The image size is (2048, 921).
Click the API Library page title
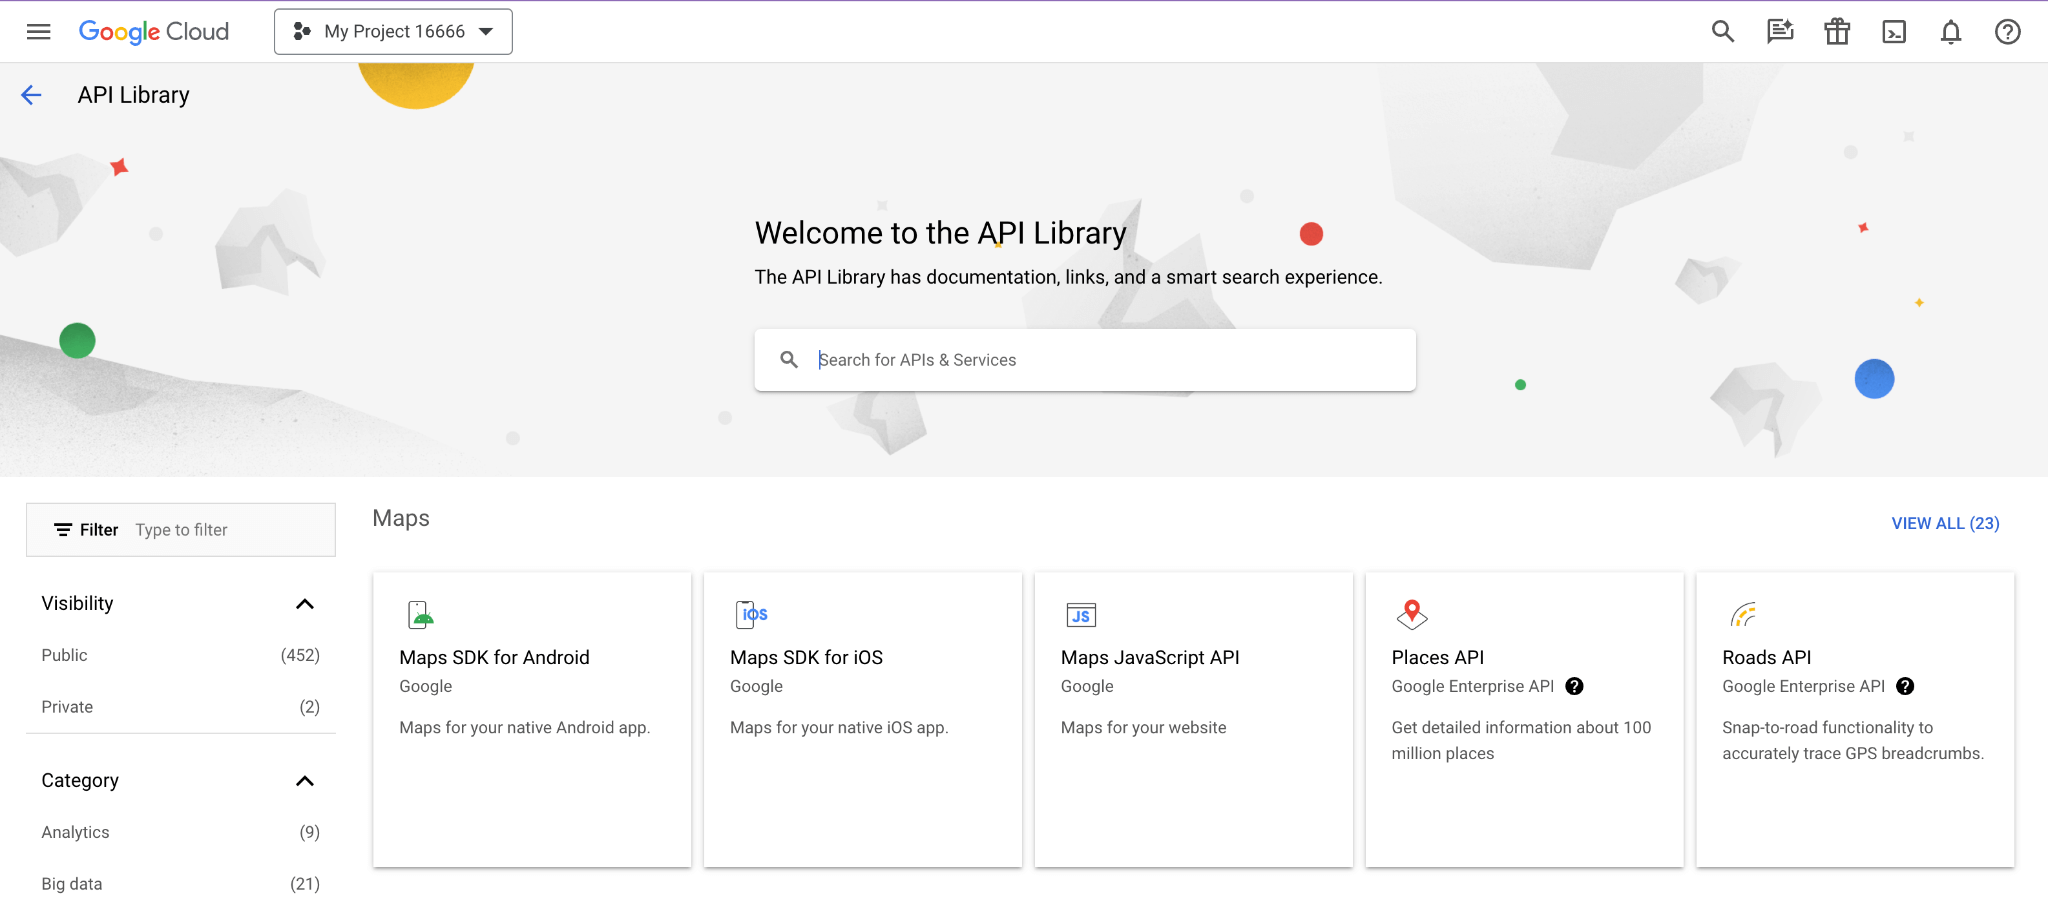134,95
